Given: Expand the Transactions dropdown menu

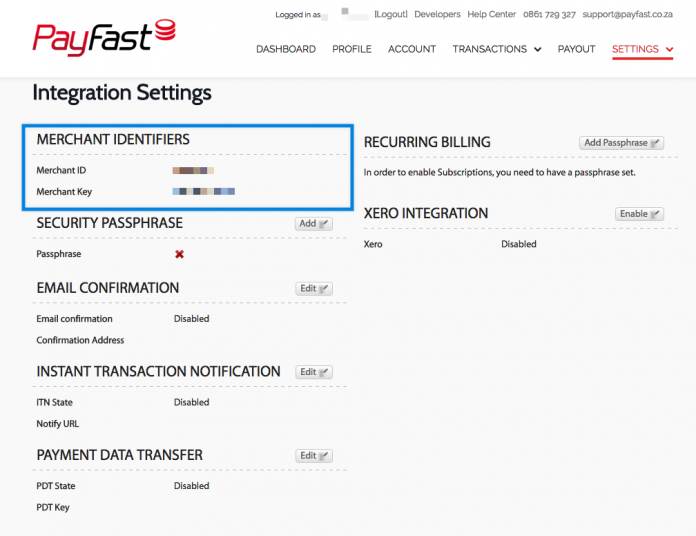Looking at the screenshot, I should 496,49.
